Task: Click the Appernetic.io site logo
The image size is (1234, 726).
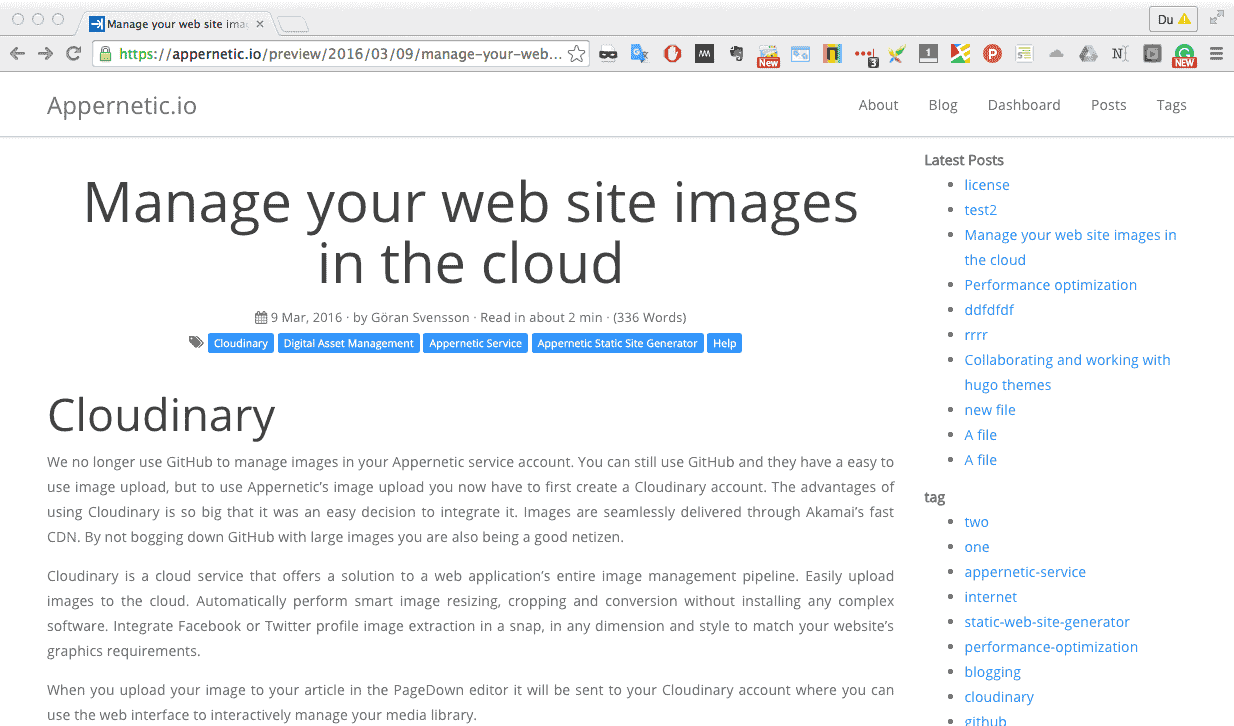Action: [x=122, y=105]
